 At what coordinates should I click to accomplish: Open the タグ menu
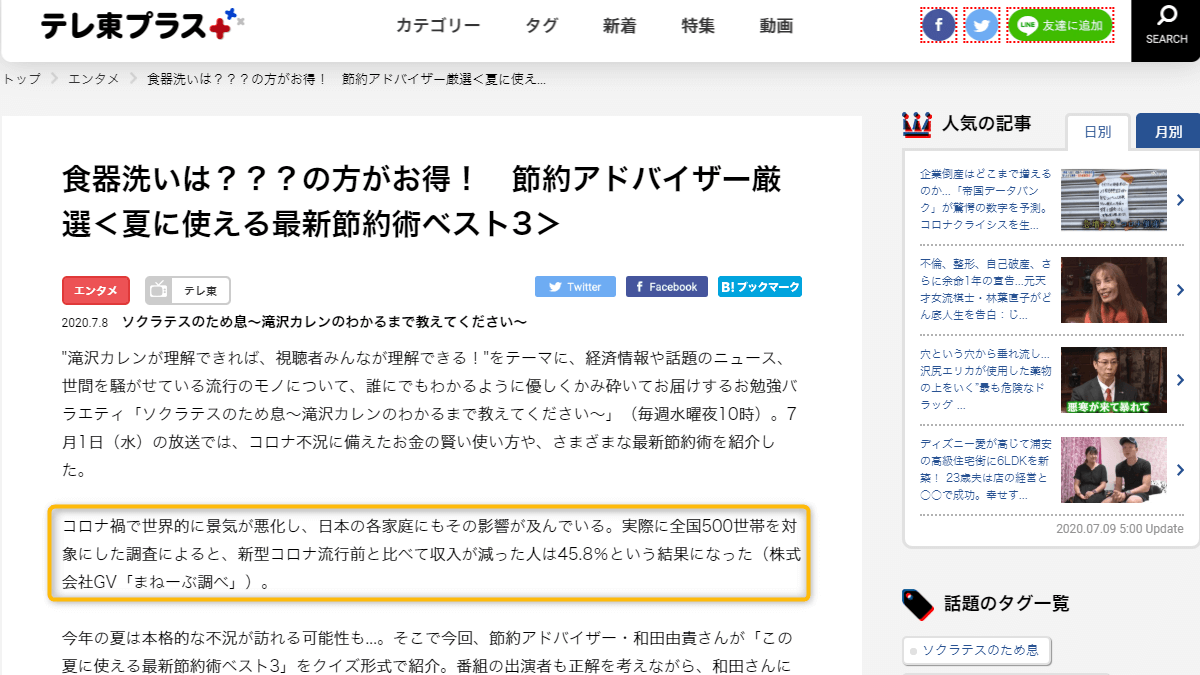[x=542, y=27]
